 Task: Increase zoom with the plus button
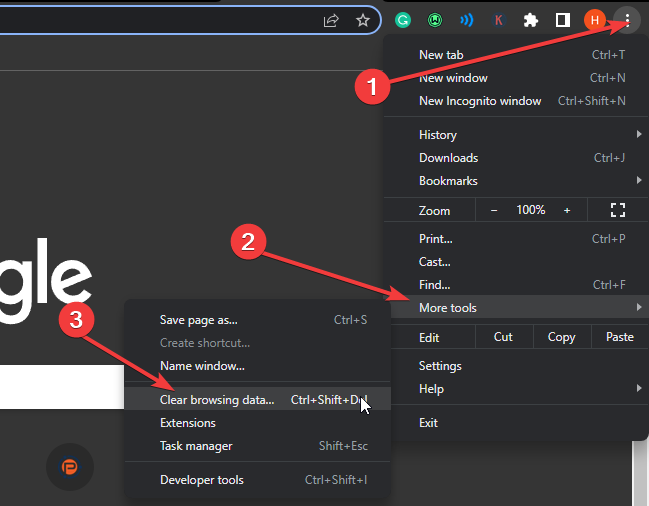[x=567, y=210]
